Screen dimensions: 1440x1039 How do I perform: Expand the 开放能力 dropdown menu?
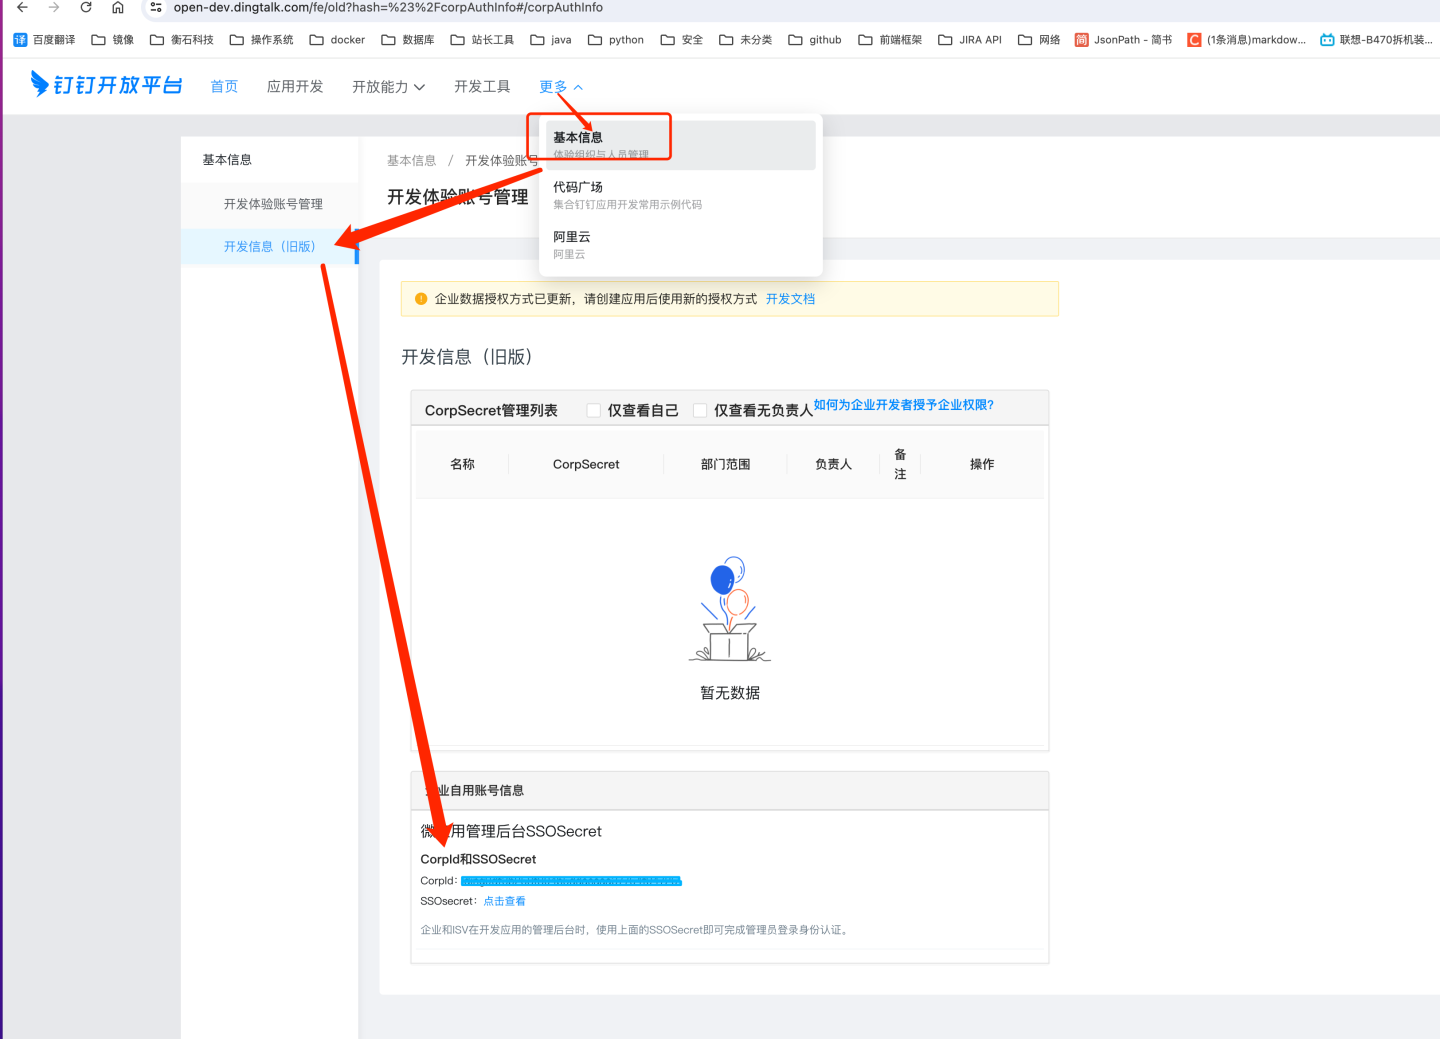(x=388, y=87)
